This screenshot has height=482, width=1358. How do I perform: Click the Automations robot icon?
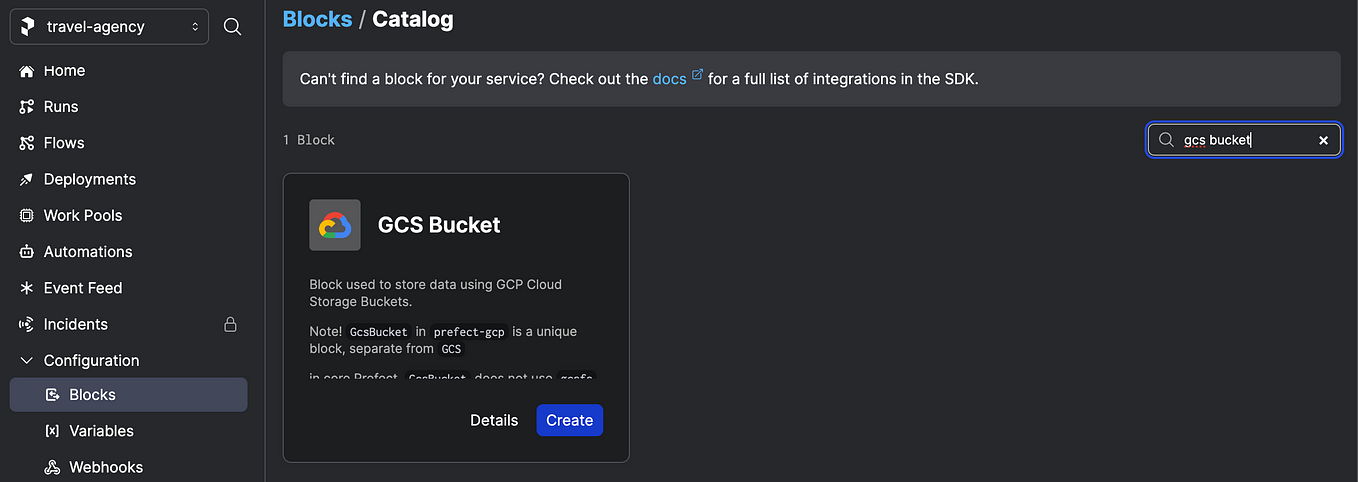(x=27, y=252)
